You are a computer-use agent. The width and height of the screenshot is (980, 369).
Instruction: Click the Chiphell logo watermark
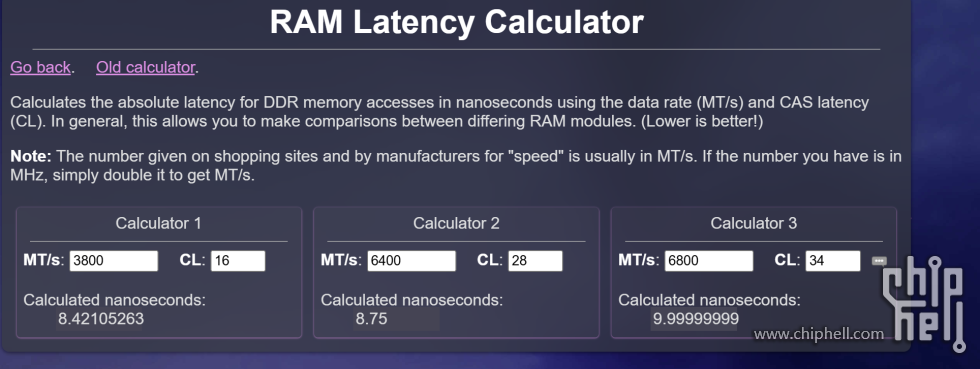tap(924, 303)
